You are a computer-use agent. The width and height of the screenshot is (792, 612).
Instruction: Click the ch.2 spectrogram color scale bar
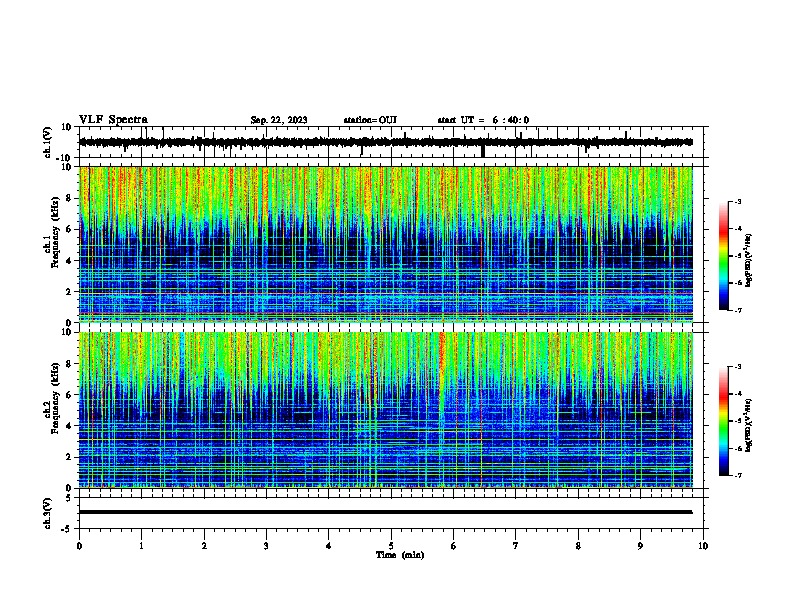pos(724,421)
